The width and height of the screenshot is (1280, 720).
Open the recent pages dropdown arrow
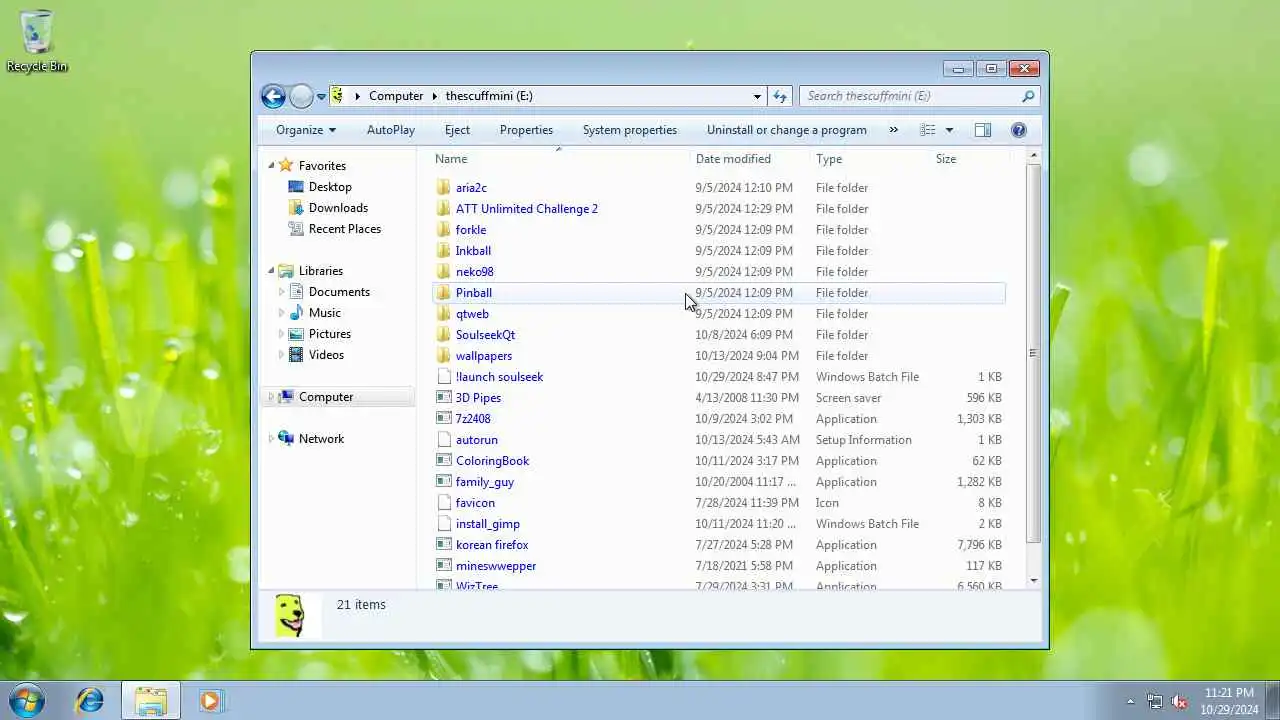click(x=321, y=97)
